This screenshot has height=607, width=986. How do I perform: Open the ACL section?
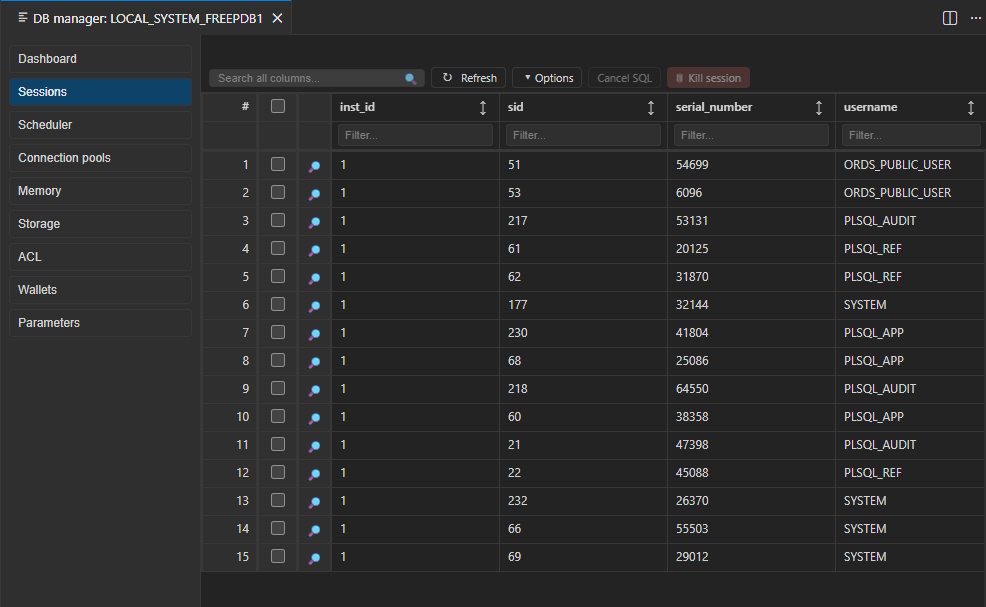101,257
